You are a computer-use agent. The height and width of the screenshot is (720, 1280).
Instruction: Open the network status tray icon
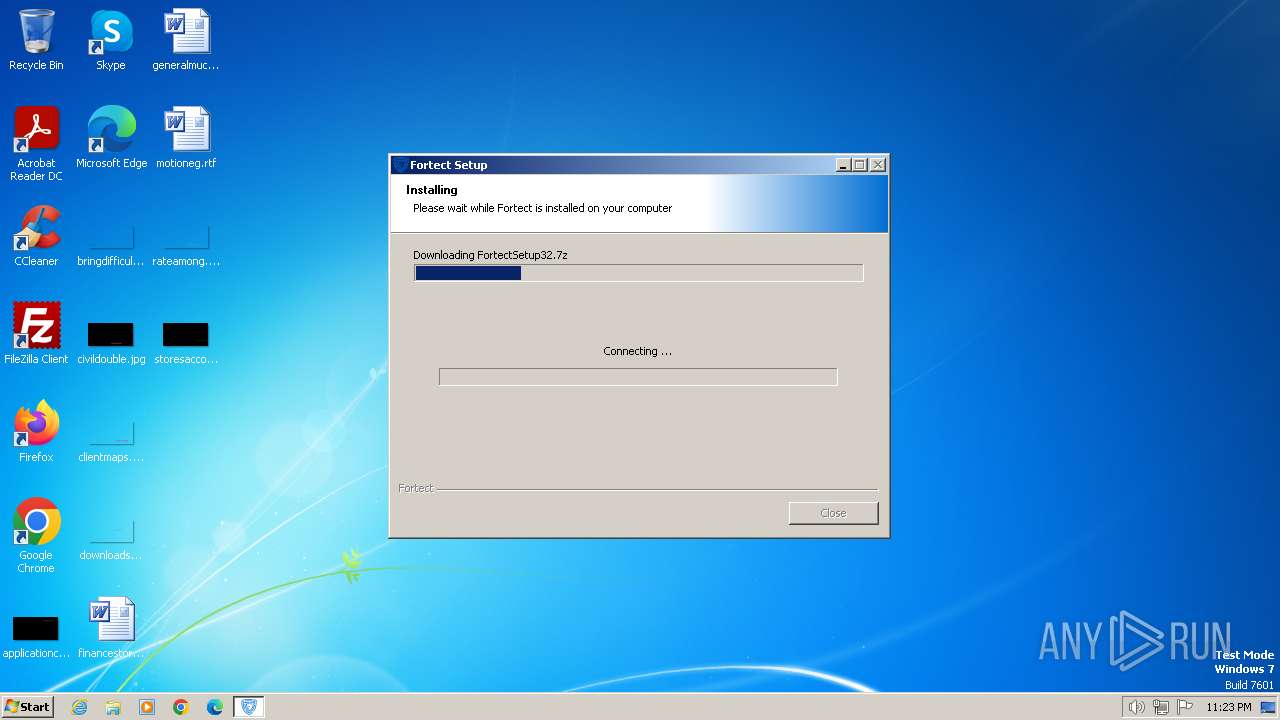tap(1161, 707)
